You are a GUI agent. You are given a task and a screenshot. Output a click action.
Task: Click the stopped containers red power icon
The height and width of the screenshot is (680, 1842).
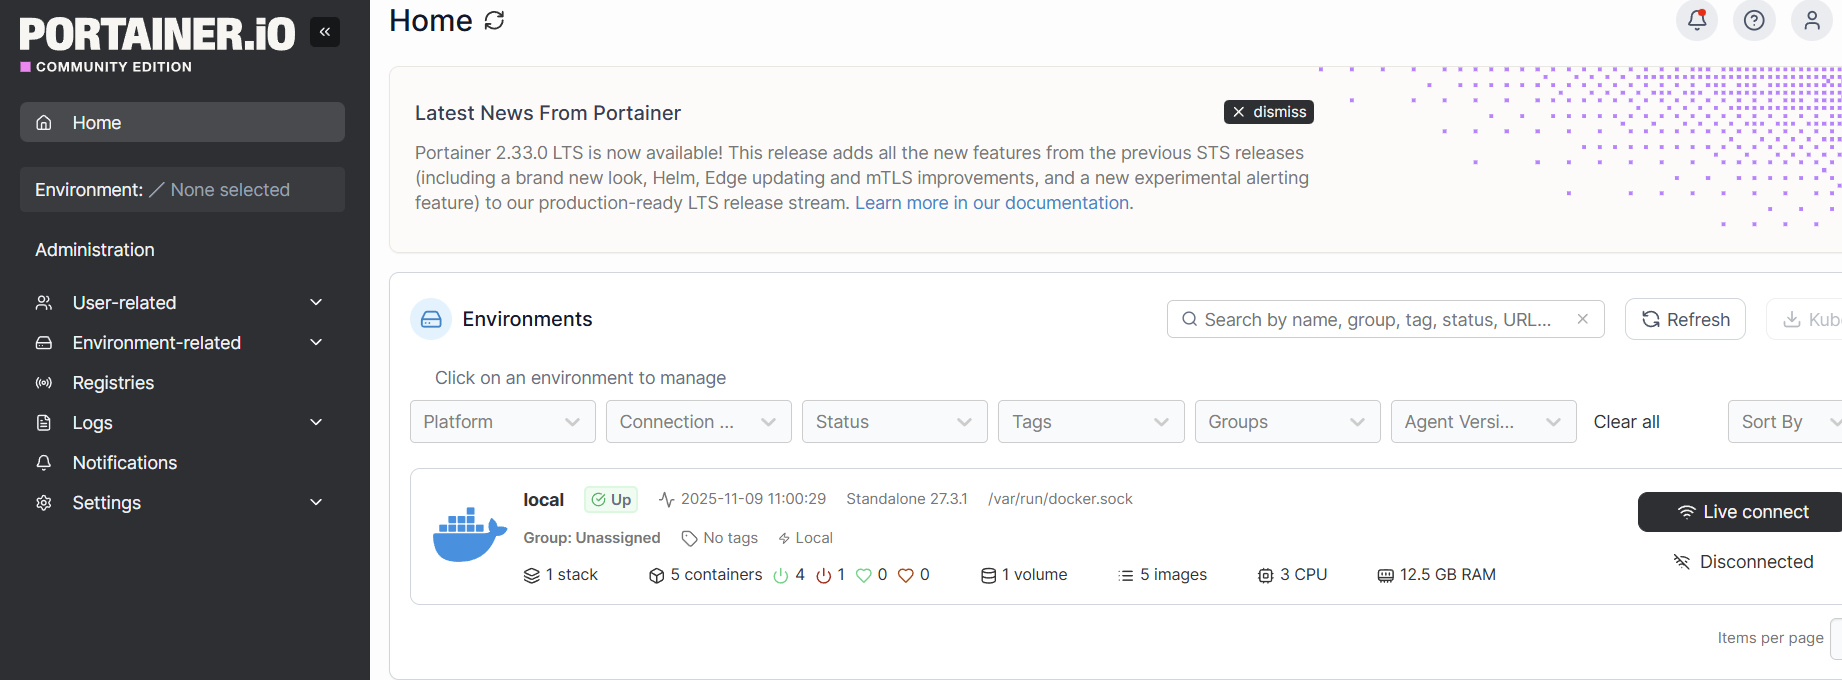(824, 575)
